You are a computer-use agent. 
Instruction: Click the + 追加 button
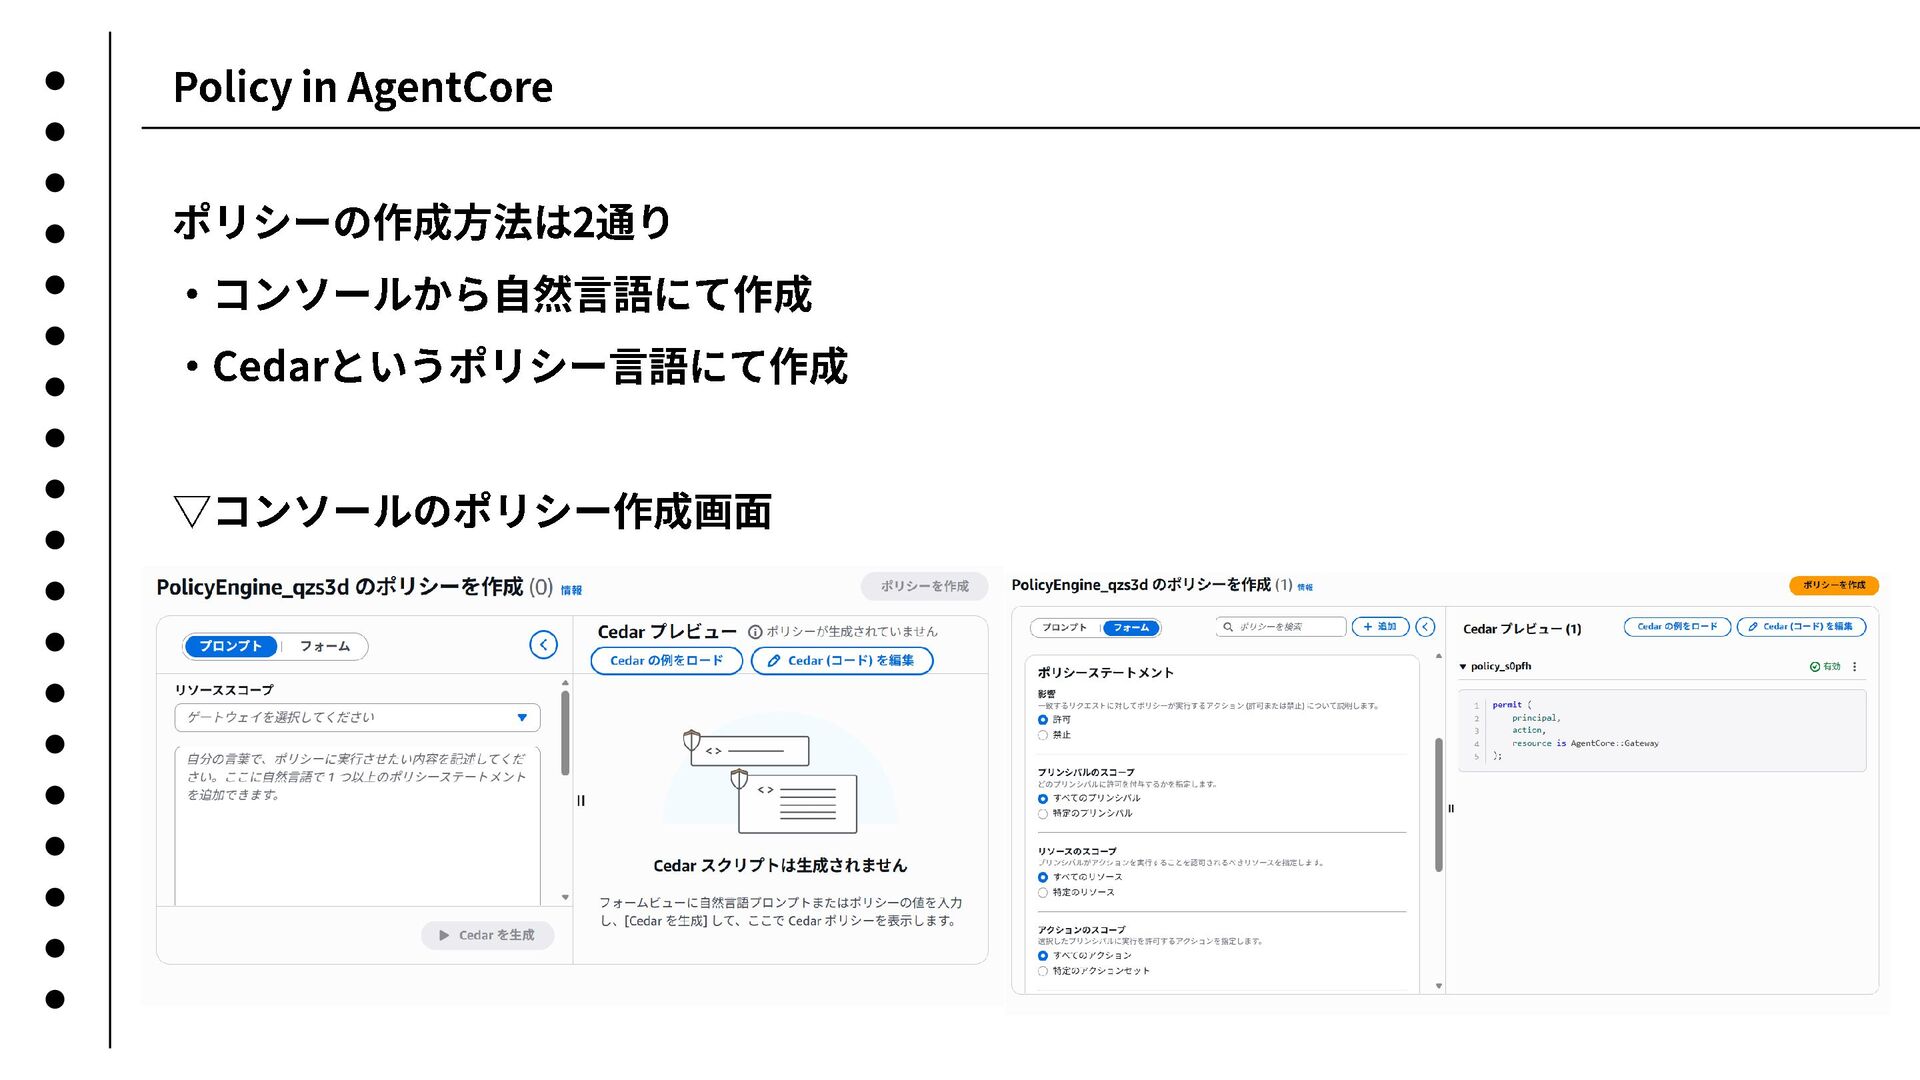coord(1380,627)
